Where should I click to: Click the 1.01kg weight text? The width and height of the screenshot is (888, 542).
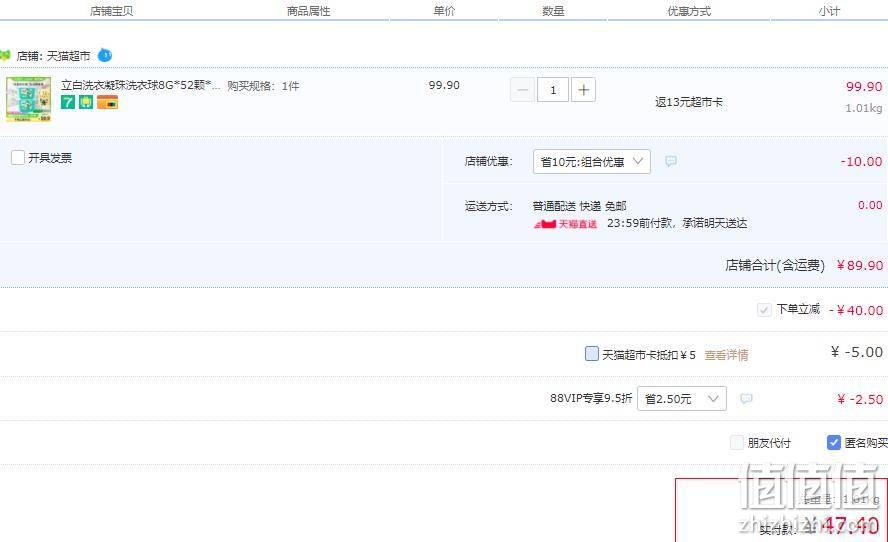pos(864,108)
